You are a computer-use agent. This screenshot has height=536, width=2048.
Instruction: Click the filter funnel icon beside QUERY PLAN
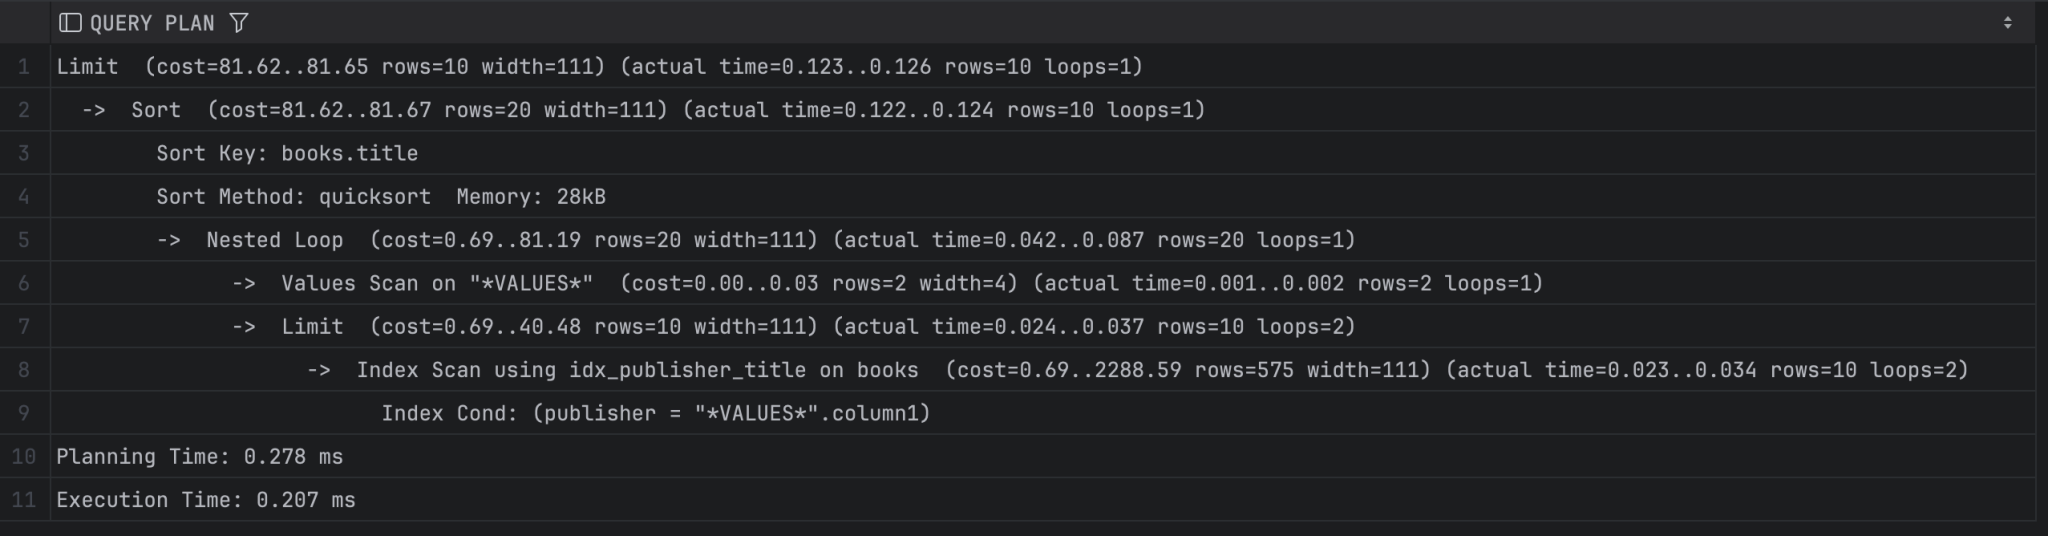click(239, 22)
